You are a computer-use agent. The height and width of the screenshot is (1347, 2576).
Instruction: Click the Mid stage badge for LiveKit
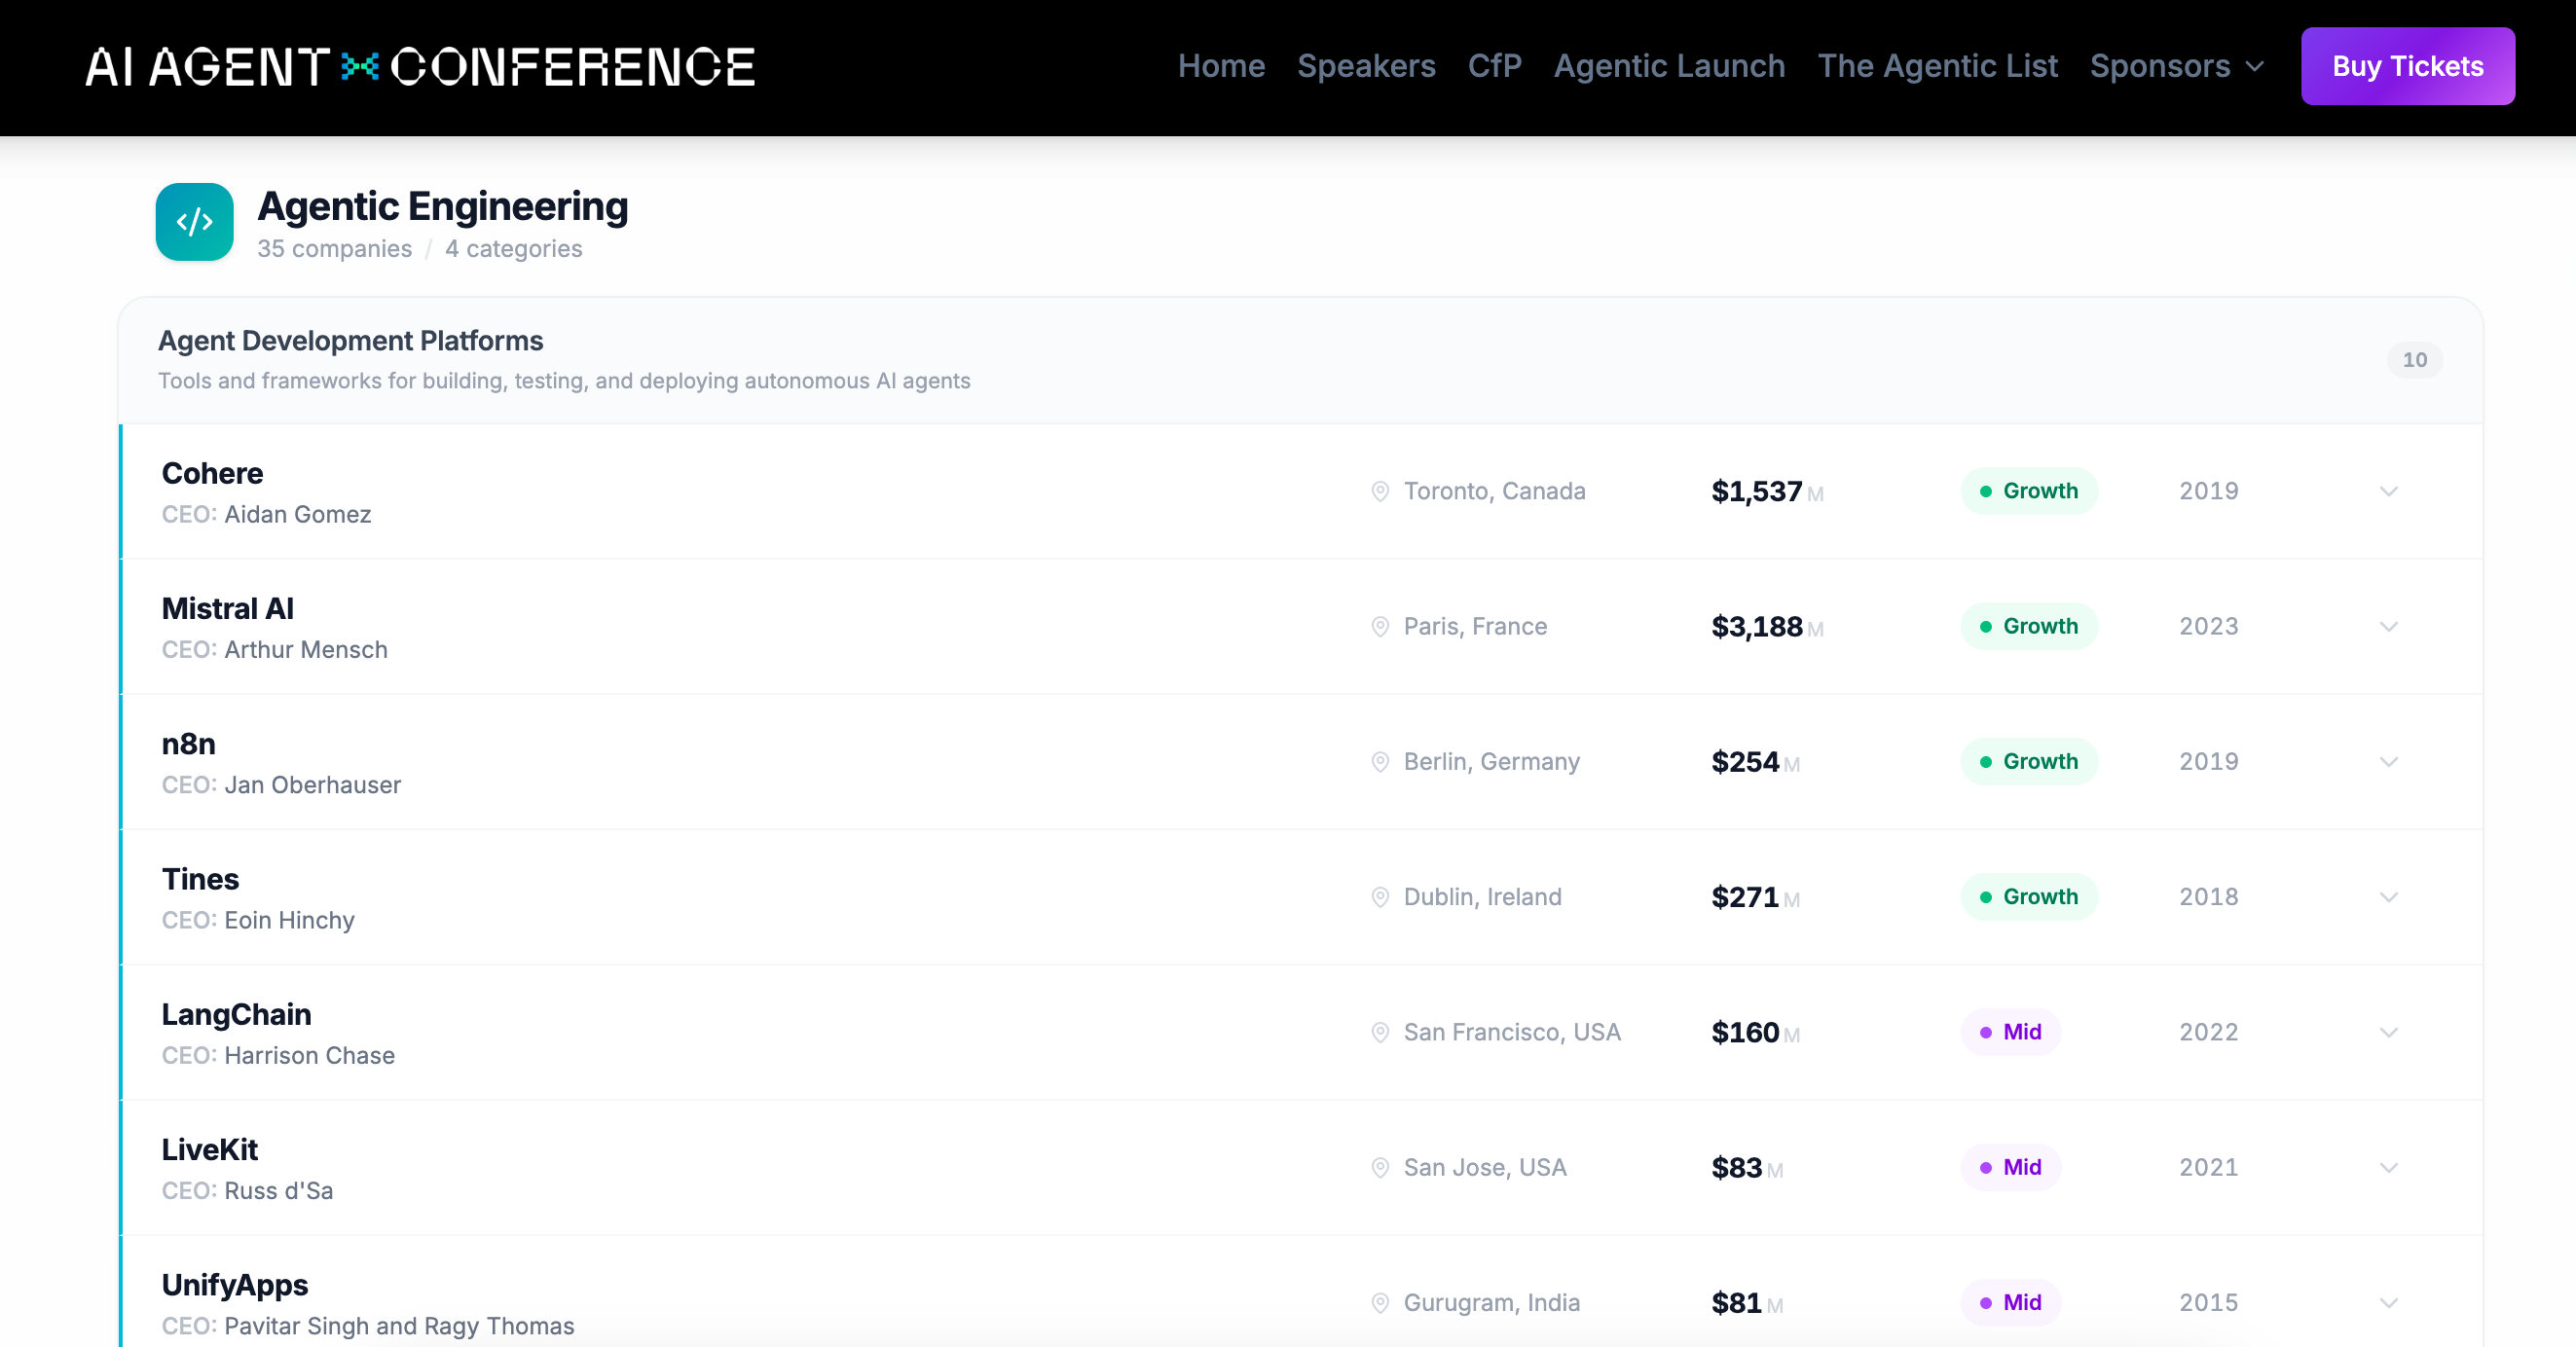coord(2011,1167)
